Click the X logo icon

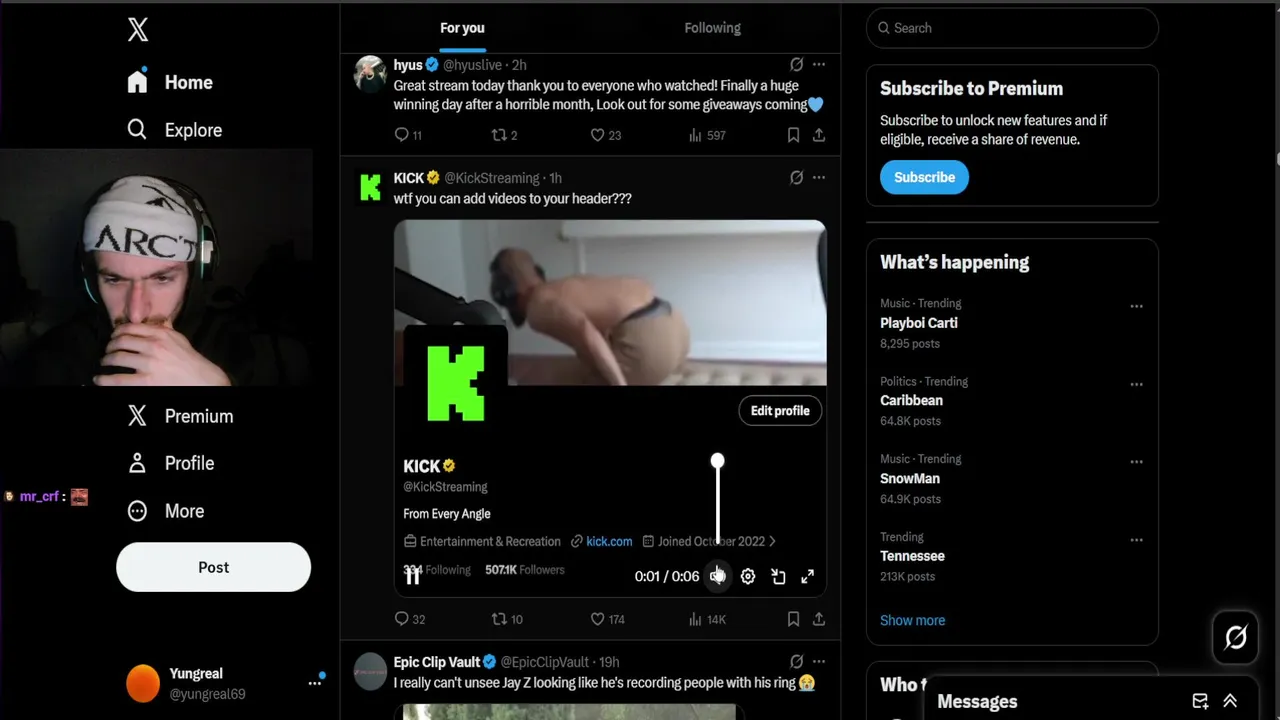(x=138, y=30)
